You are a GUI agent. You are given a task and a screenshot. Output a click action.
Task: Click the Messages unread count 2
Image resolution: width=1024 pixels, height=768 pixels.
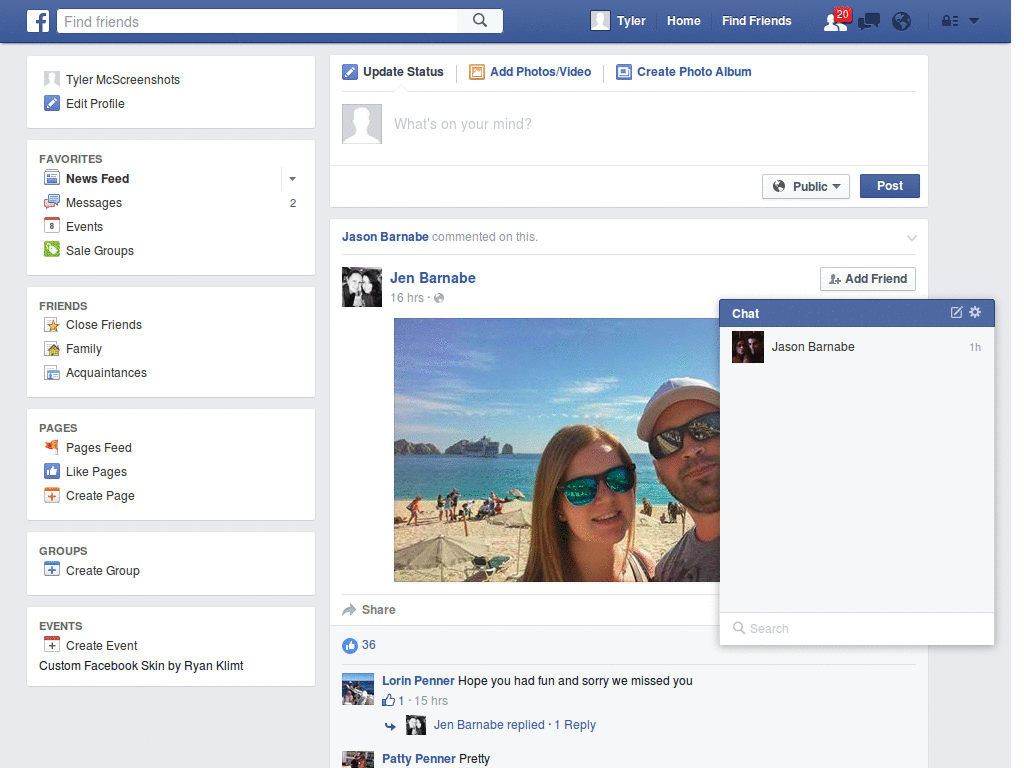pyautogui.click(x=293, y=203)
